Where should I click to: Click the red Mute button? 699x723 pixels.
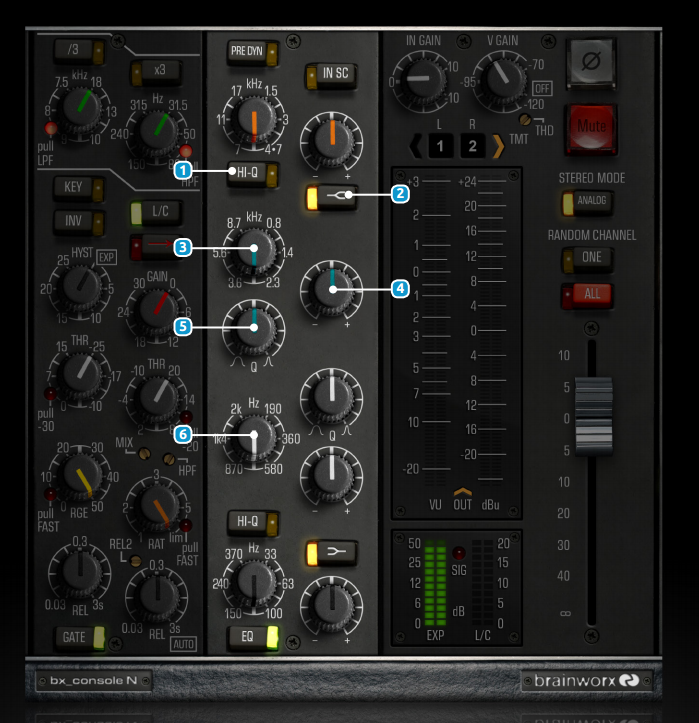592,127
